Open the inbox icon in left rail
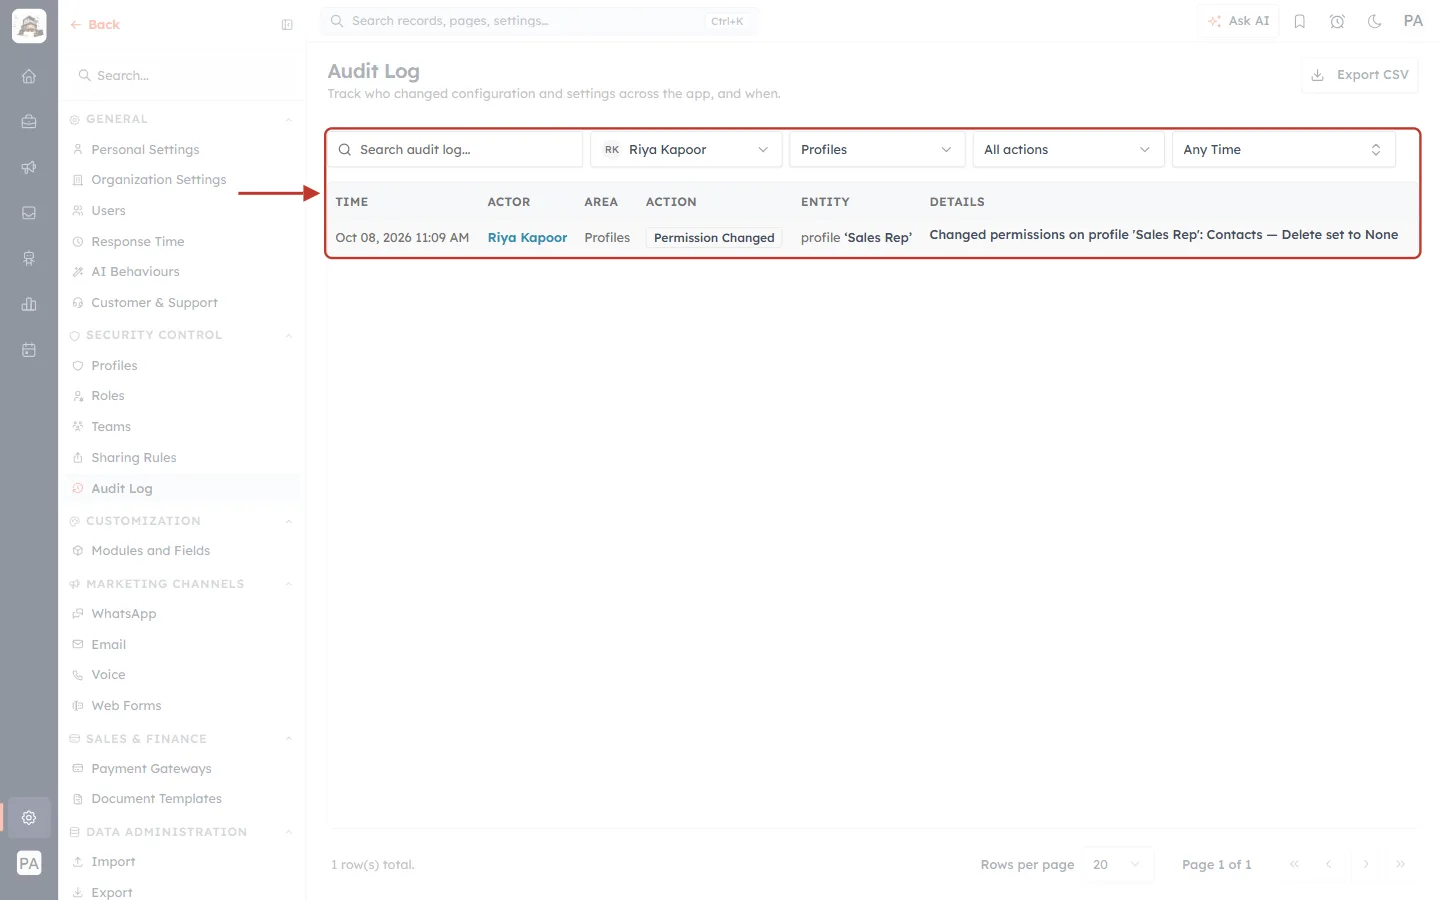 (x=29, y=213)
